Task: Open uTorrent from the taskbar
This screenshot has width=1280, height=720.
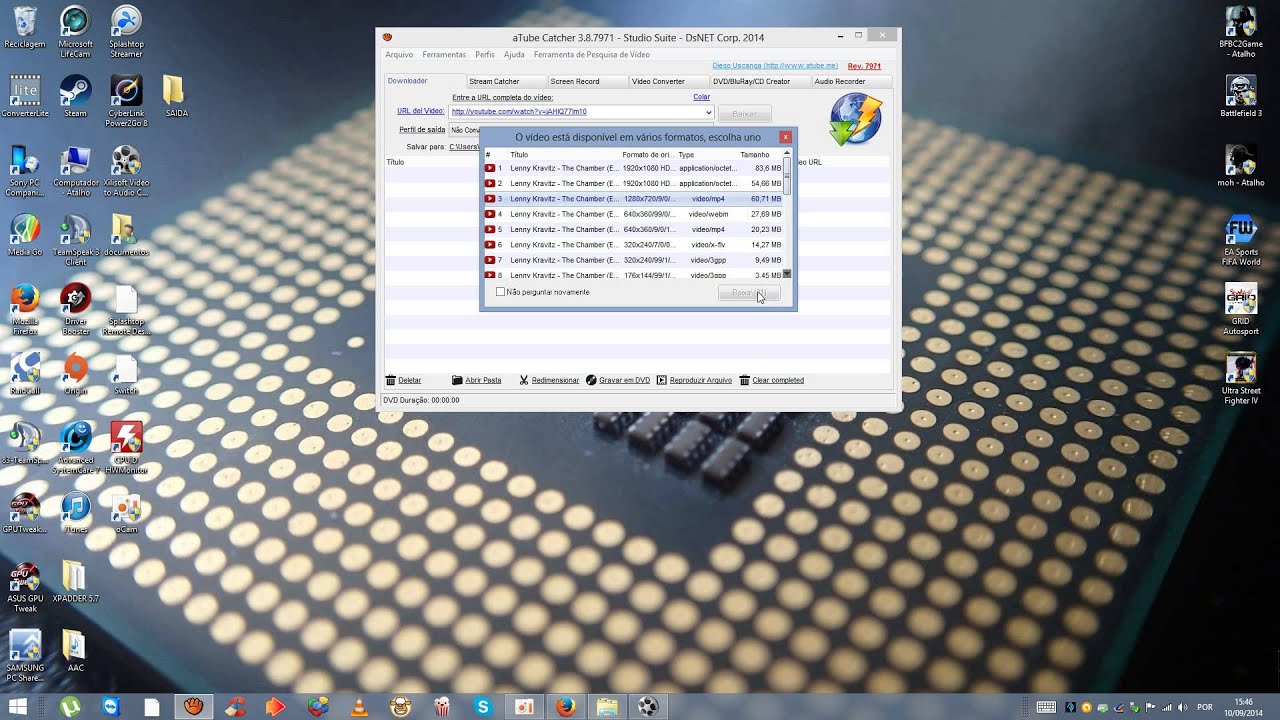Action: [x=70, y=706]
